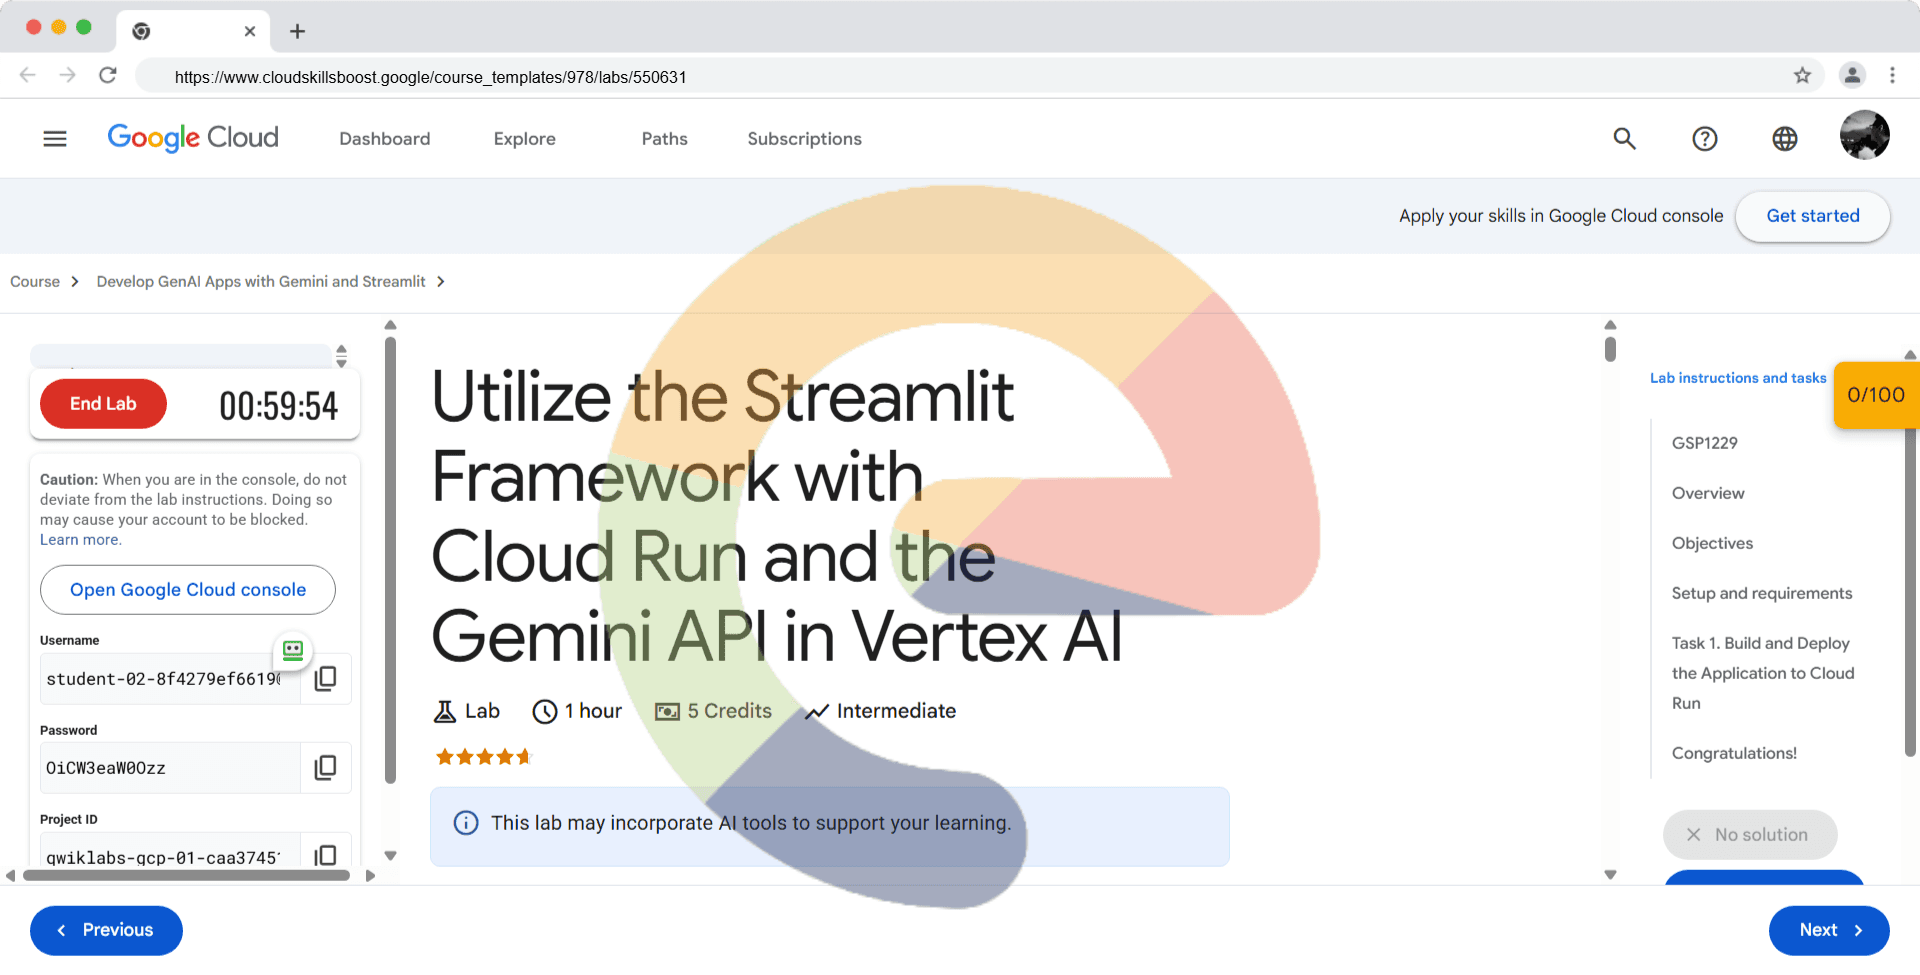Click the lab panel horizontal scrollbar

tap(186, 875)
